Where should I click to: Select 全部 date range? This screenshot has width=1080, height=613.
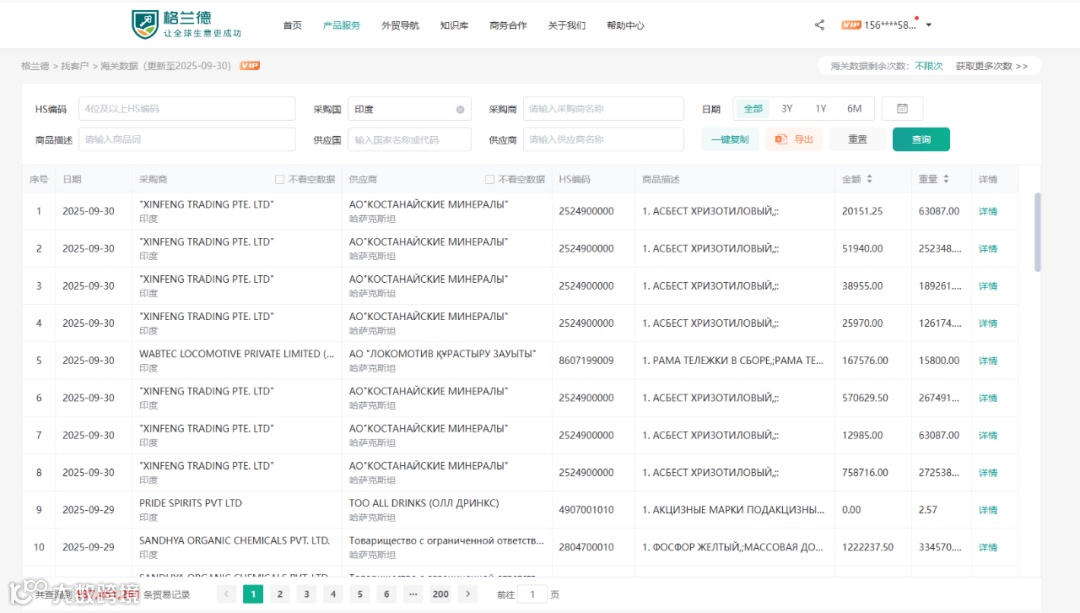(753, 108)
